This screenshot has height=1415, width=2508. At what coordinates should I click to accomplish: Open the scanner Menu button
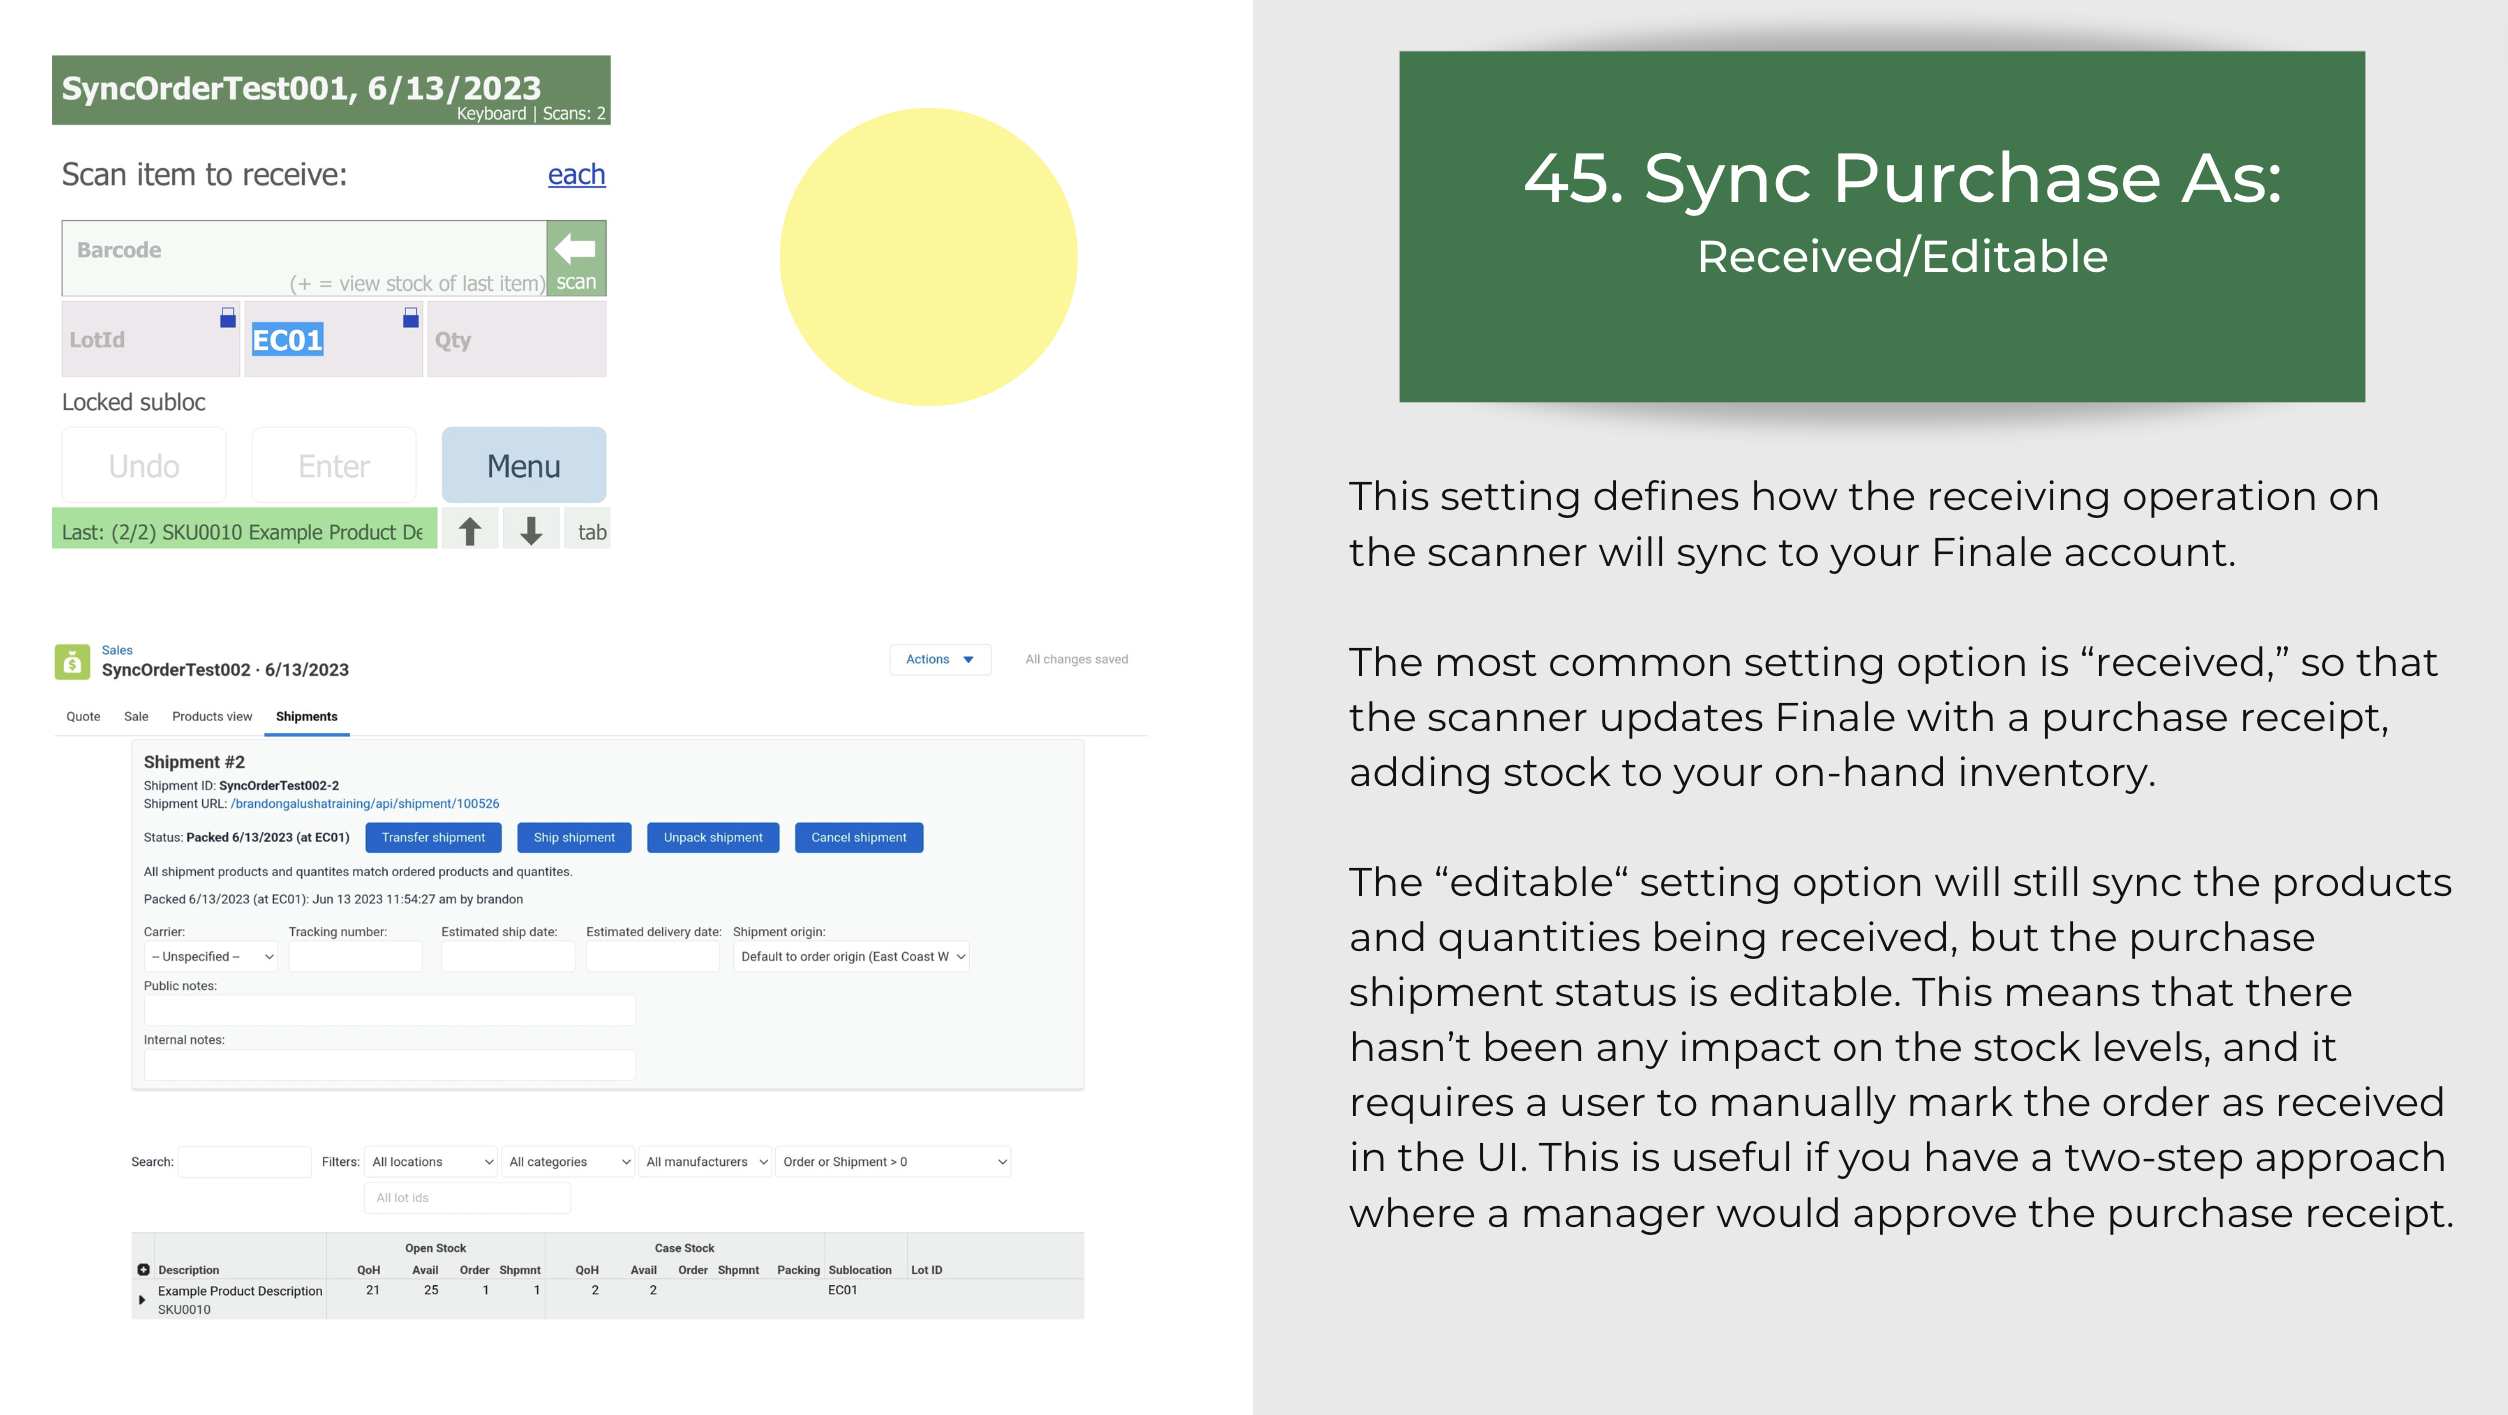524,465
